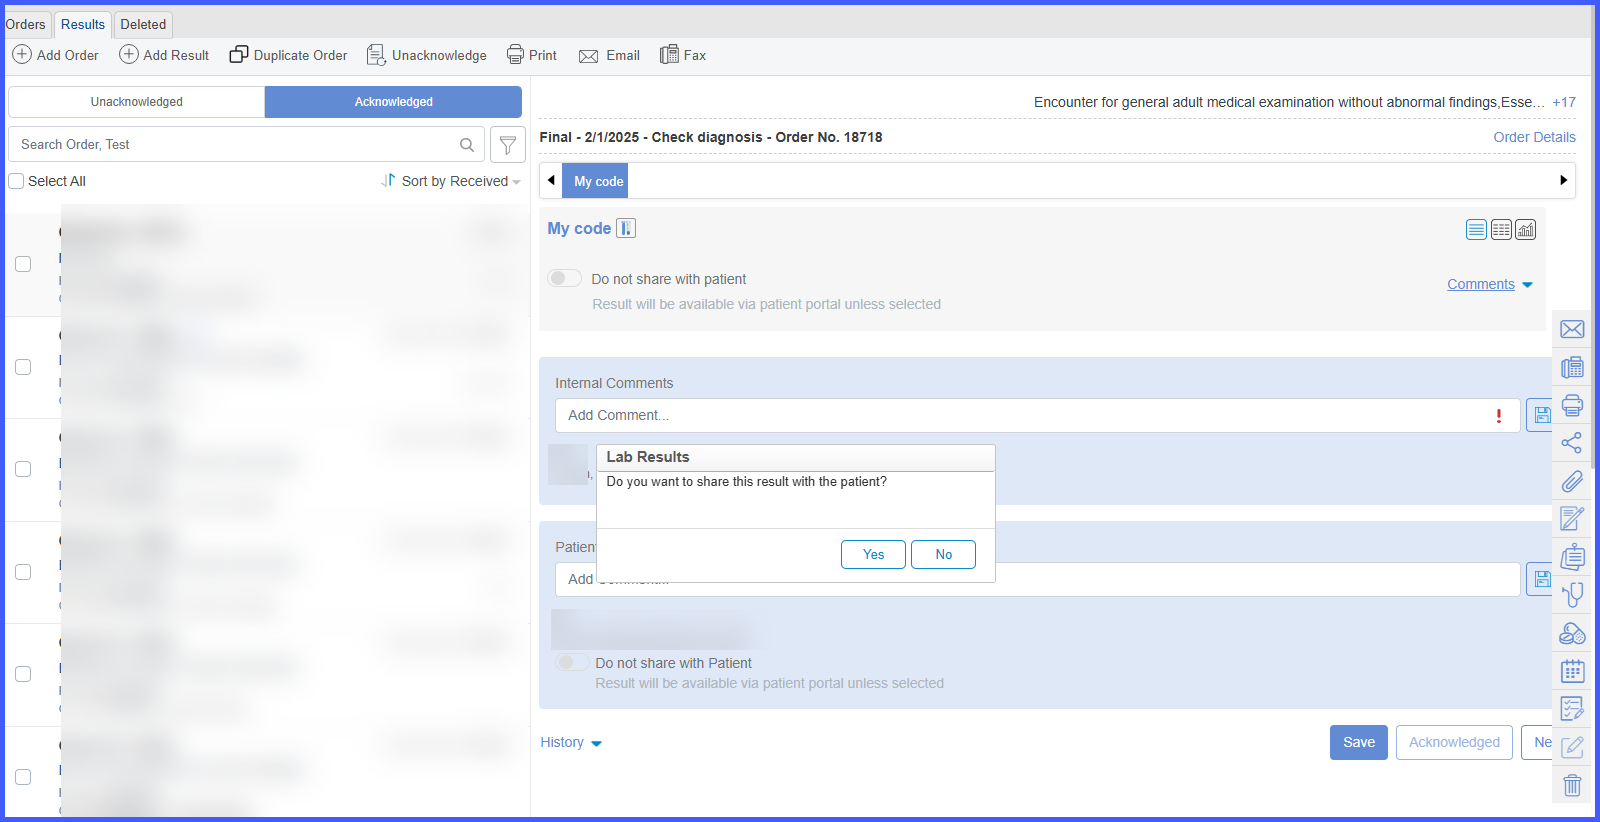Expand the +17 additional diagnoses
1600x822 pixels.
(x=1564, y=102)
